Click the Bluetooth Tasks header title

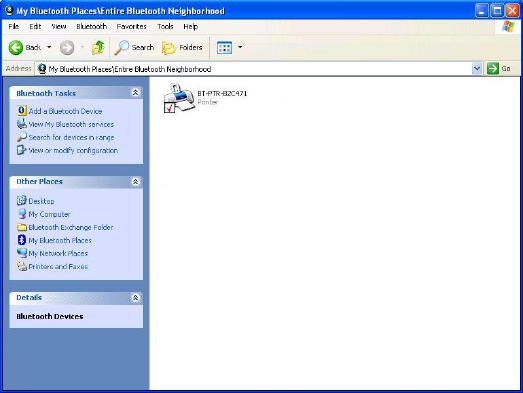pyautogui.click(x=46, y=93)
